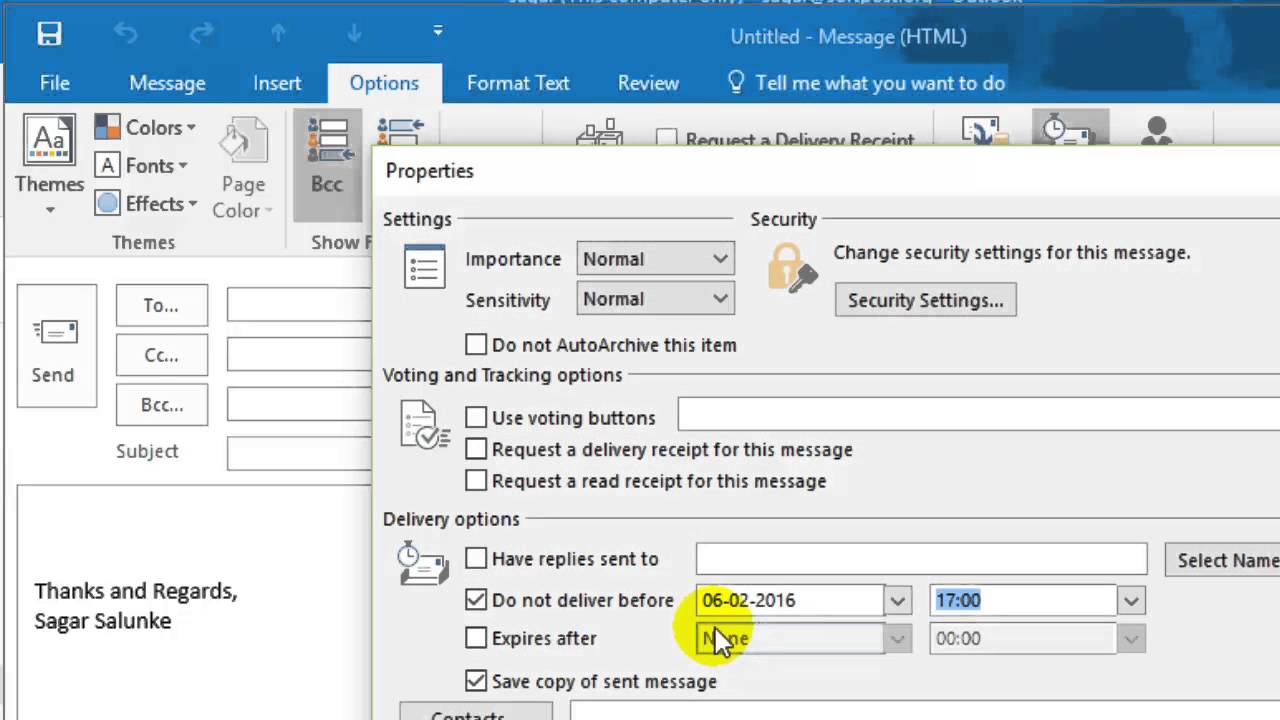1280x720 pixels.
Task: Check Request a read receipt for this message
Action: tap(476, 481)
